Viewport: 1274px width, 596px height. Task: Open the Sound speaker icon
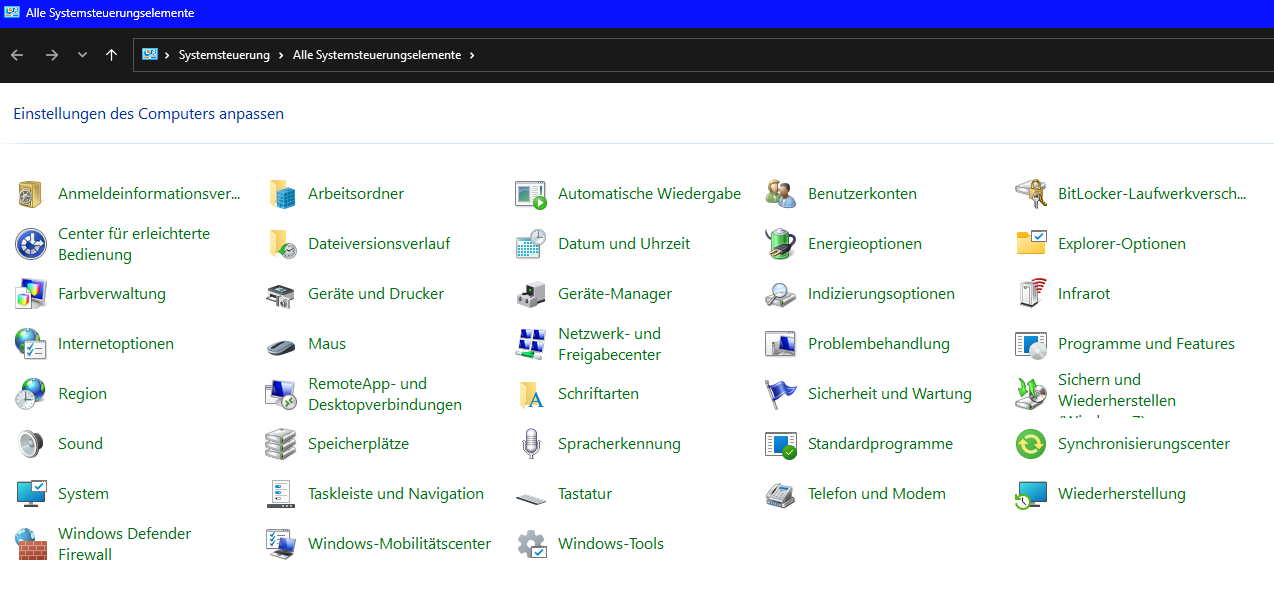click(x=31, y=444)
